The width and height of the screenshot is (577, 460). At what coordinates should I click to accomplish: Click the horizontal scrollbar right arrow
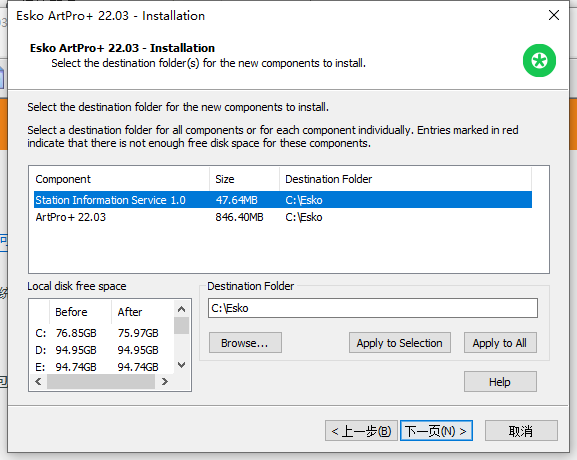[x=165, y=382]
